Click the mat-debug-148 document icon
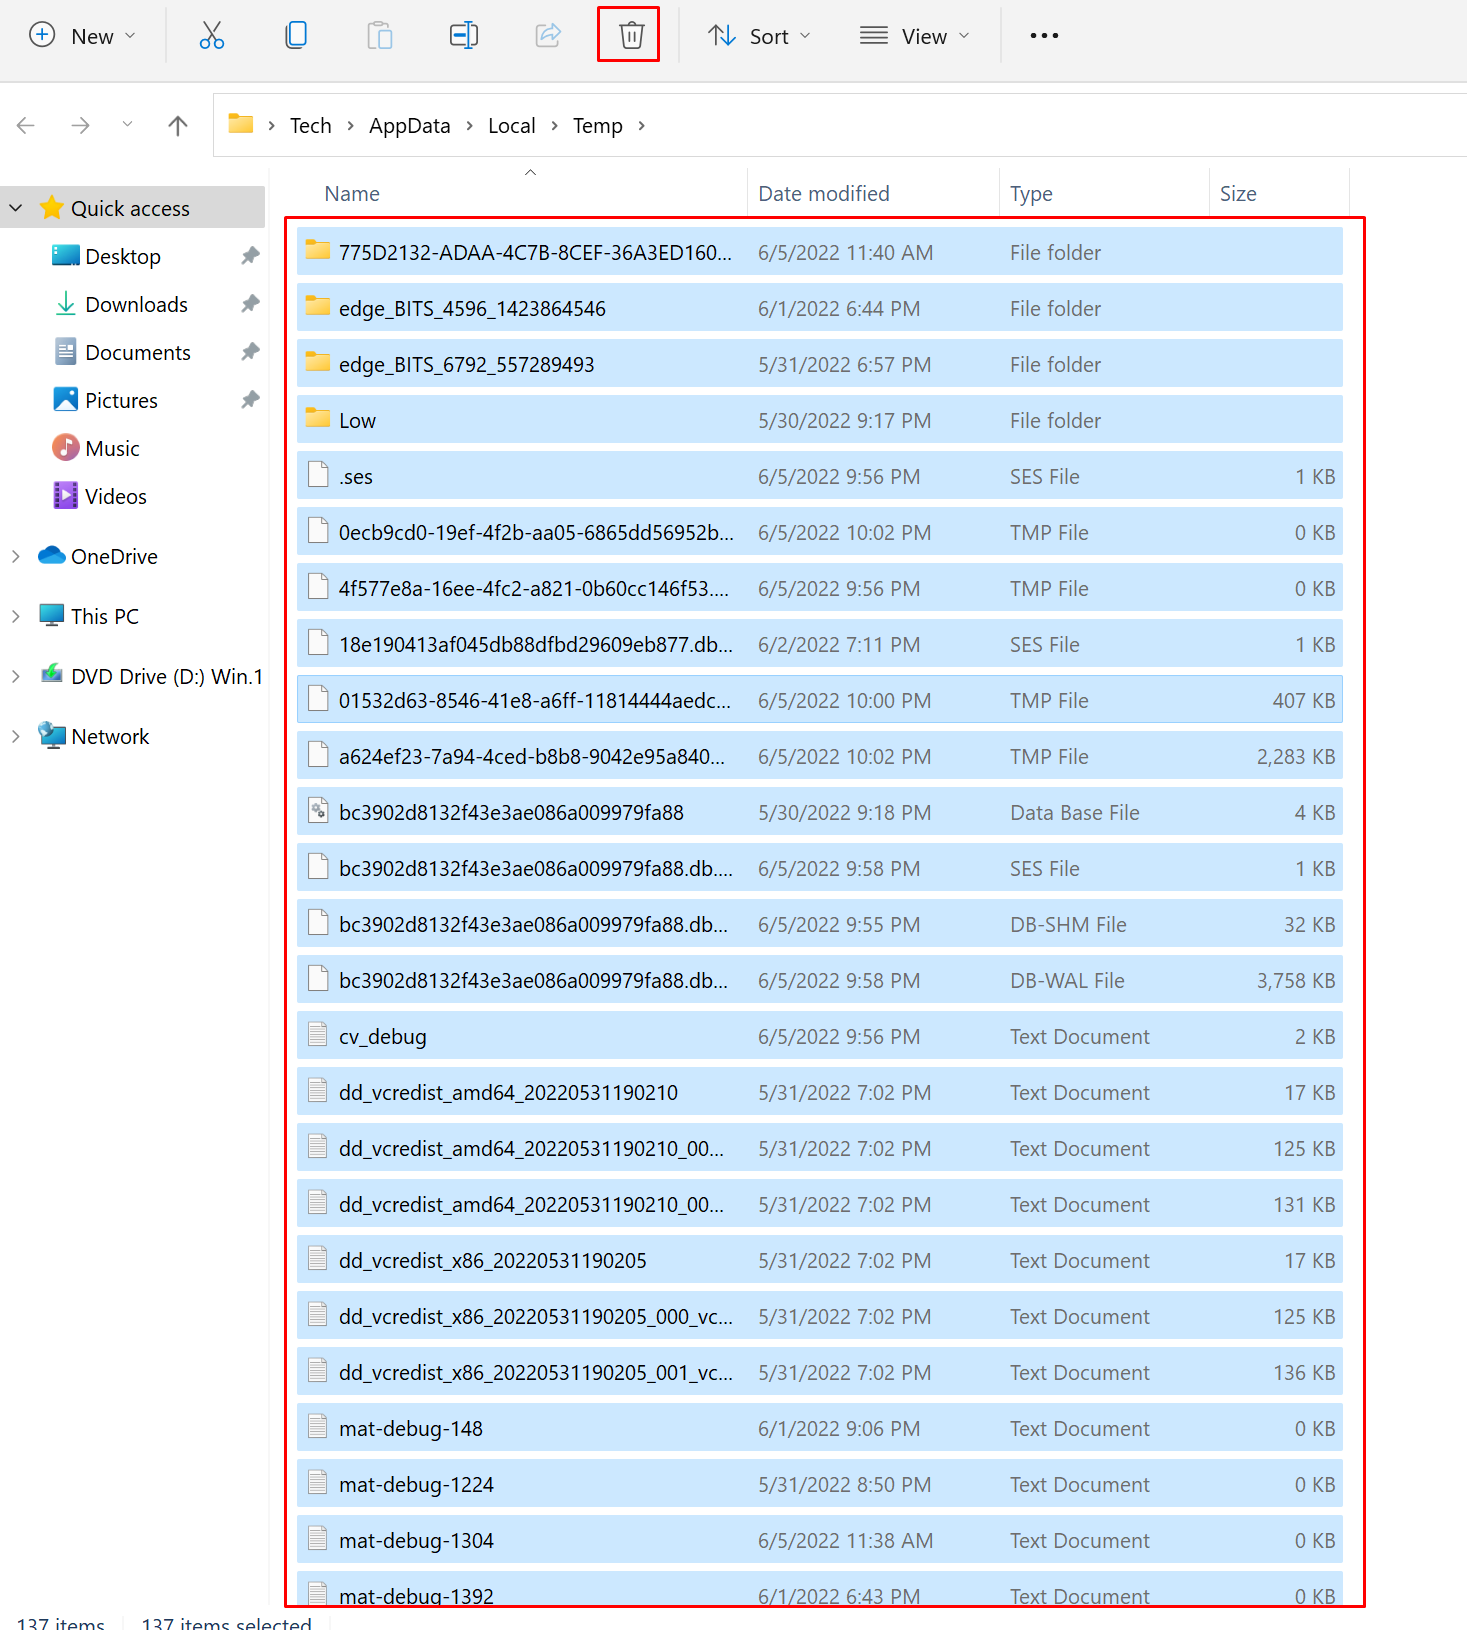 [x=318, y=1426]
